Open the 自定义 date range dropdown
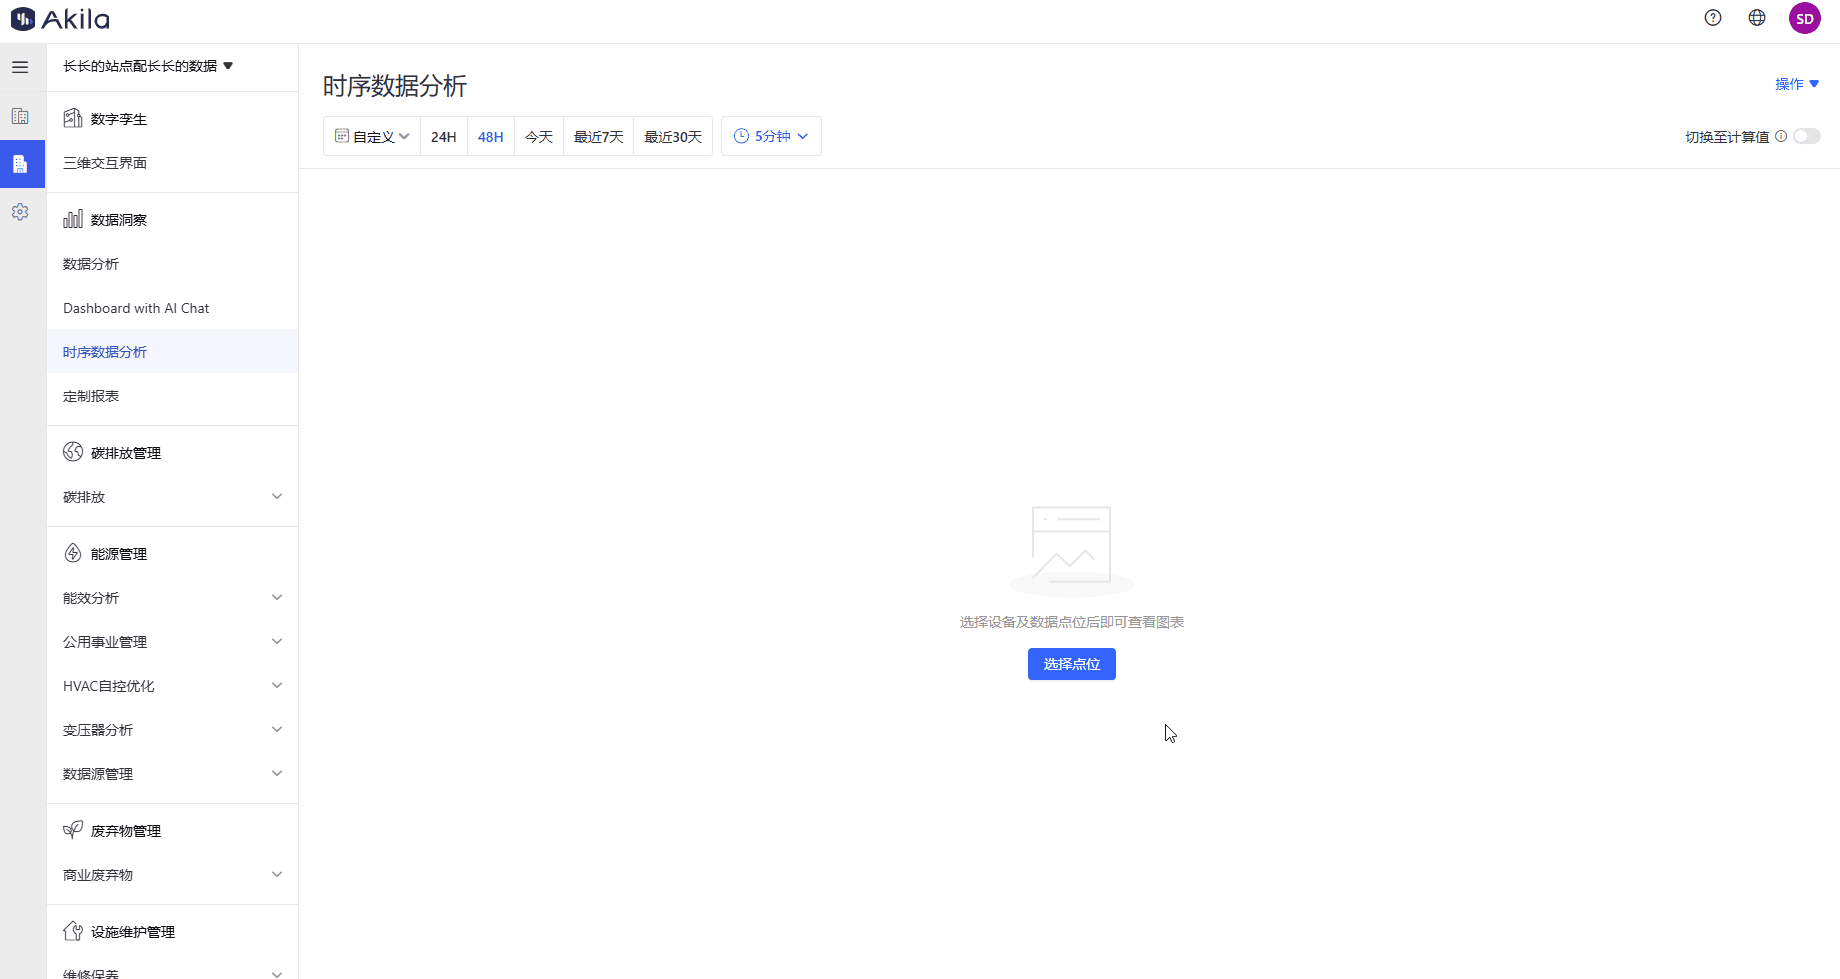The width and height of the screenshot is (1840, 979). tap(372, 136)
